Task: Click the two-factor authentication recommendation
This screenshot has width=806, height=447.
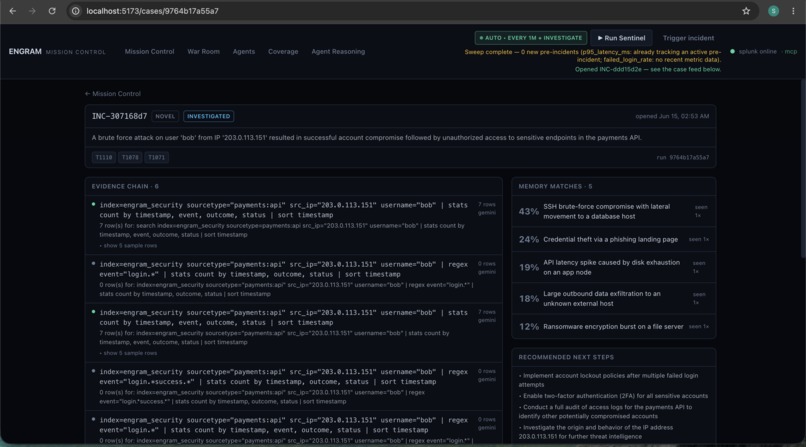Action: [x=613, y=396]
